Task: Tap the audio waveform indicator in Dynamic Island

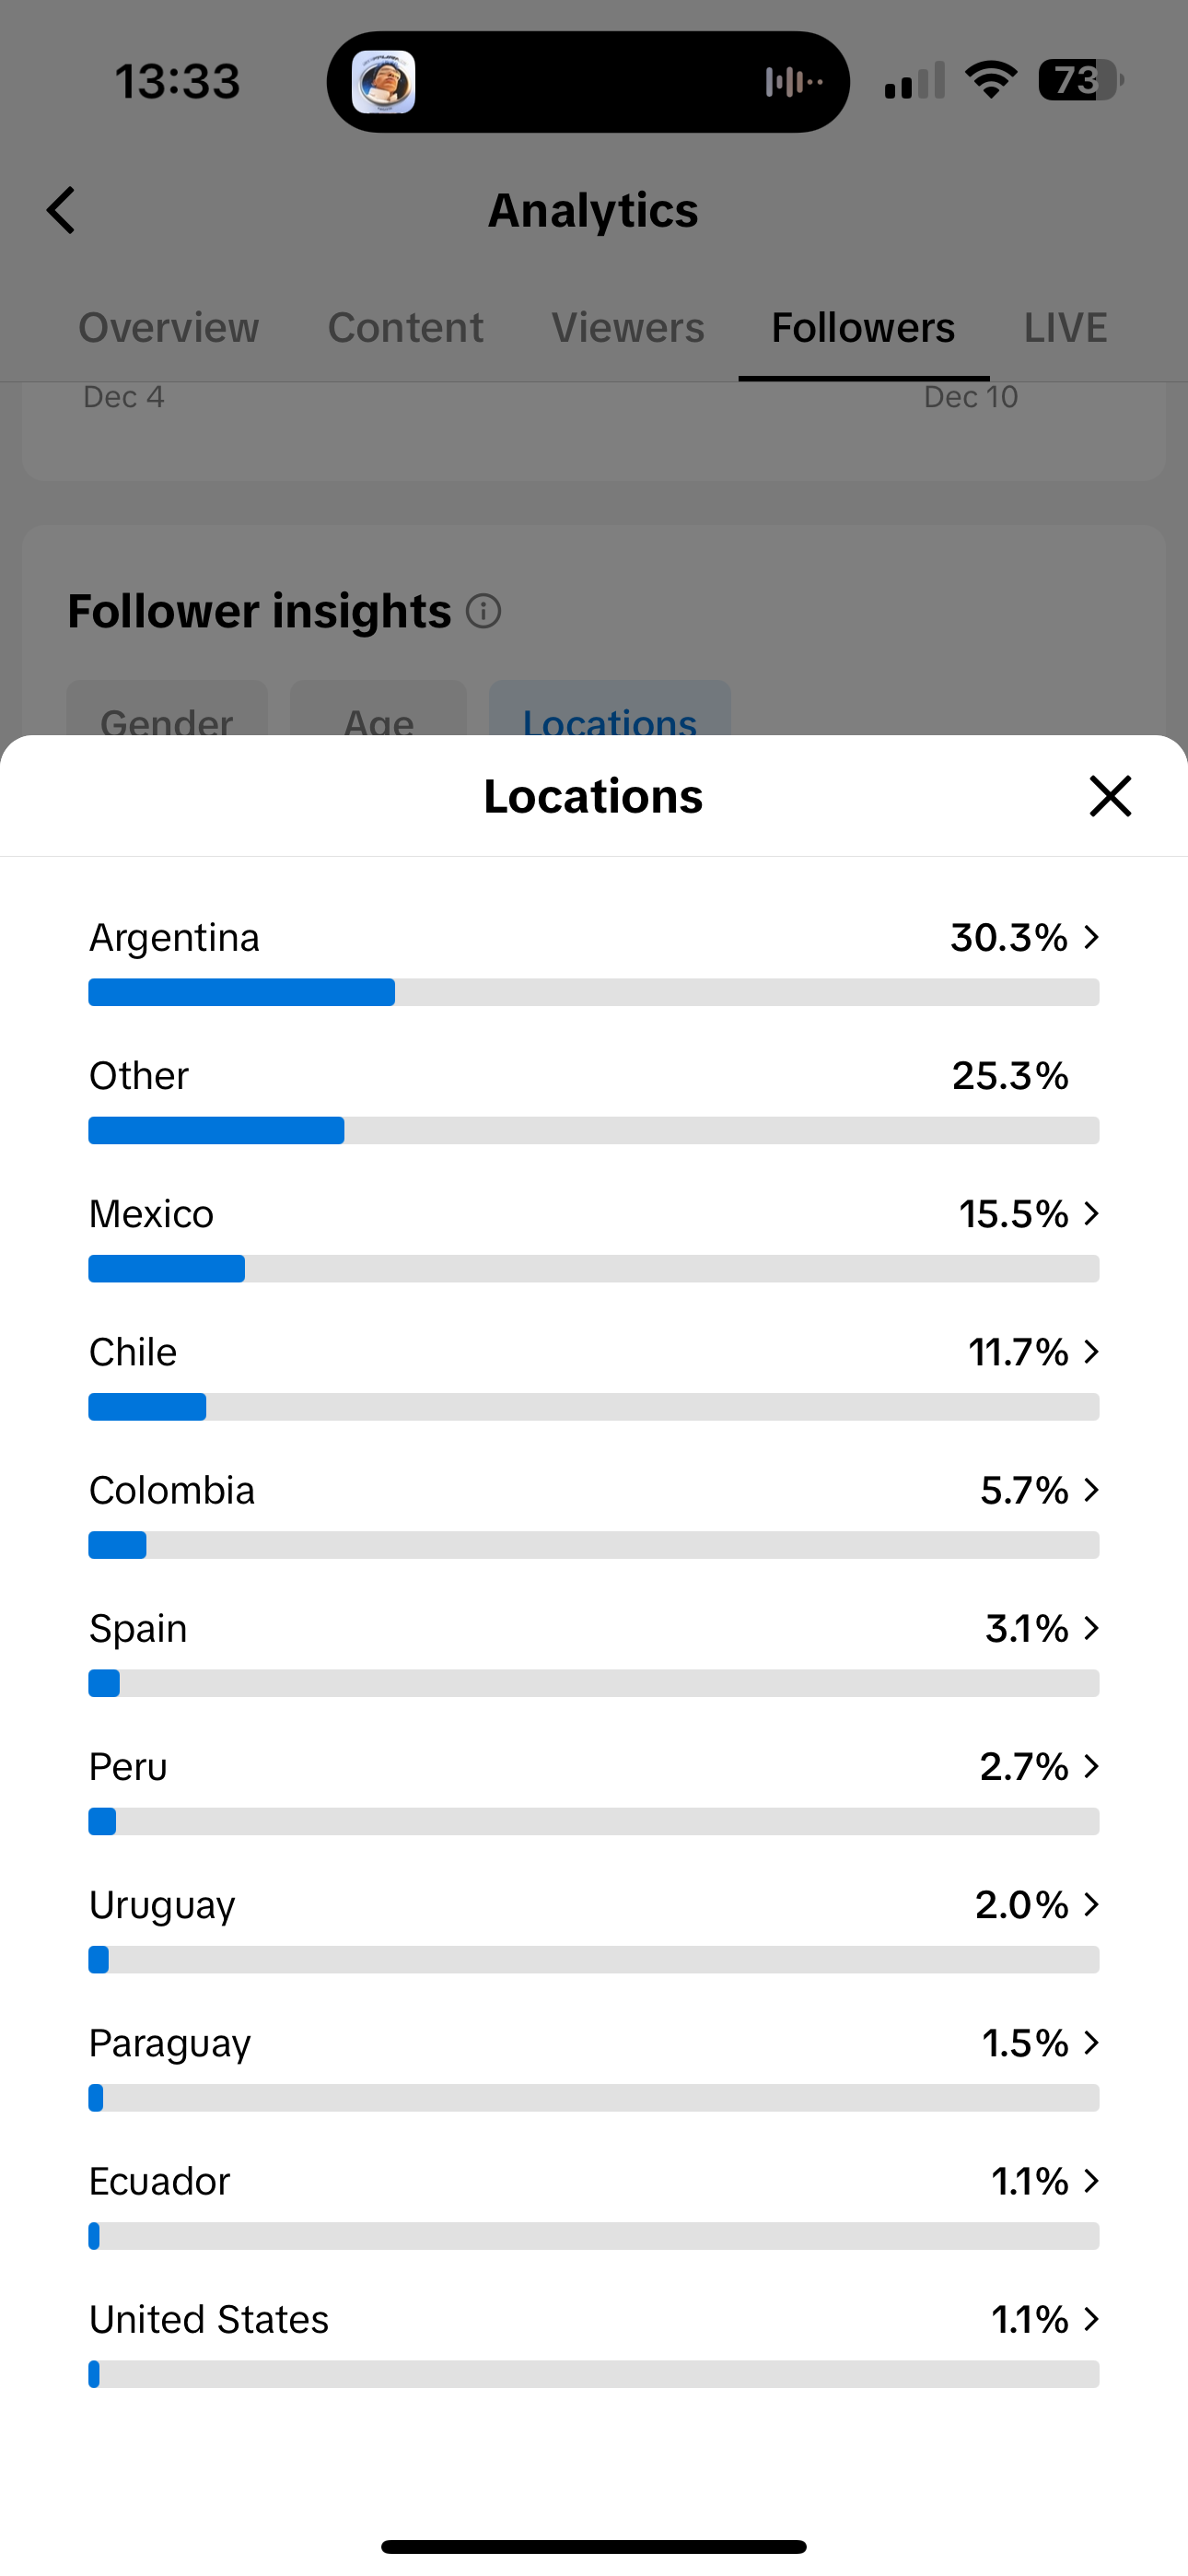Action: click(794, 81)
